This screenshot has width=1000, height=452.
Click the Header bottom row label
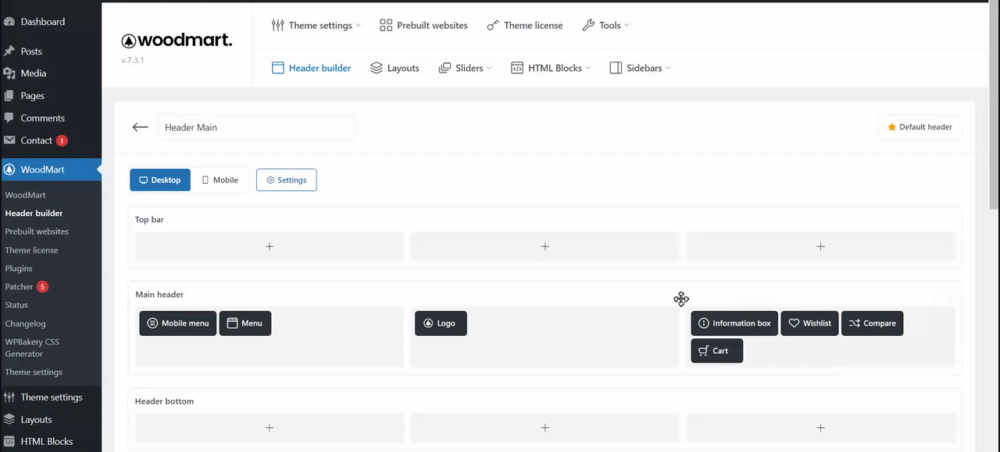pos(165,401)
